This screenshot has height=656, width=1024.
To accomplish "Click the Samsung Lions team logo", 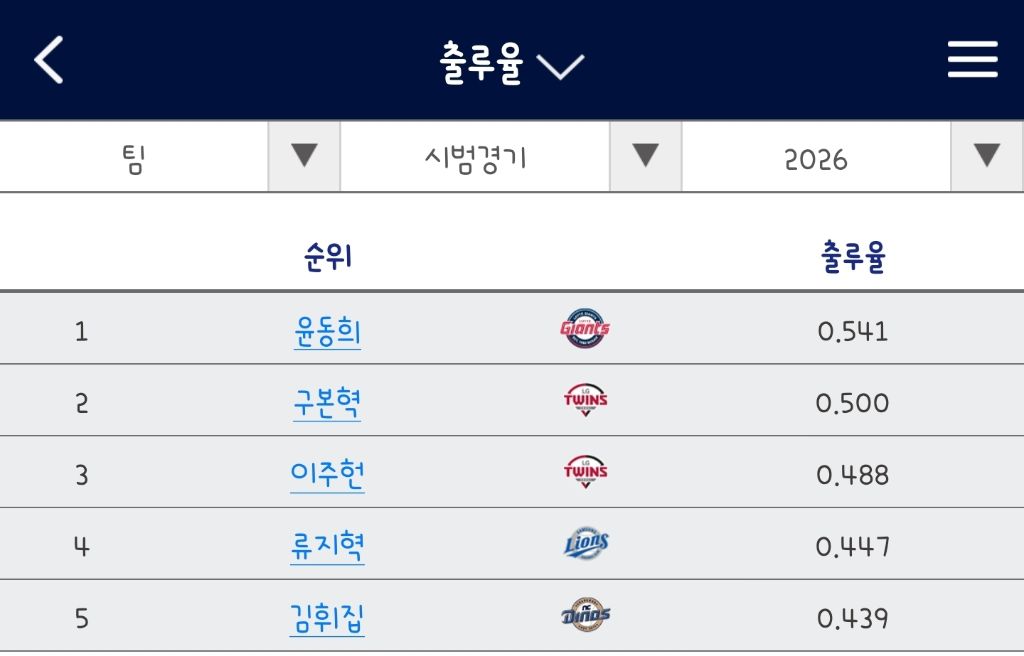I will click(x=586, y=543).
